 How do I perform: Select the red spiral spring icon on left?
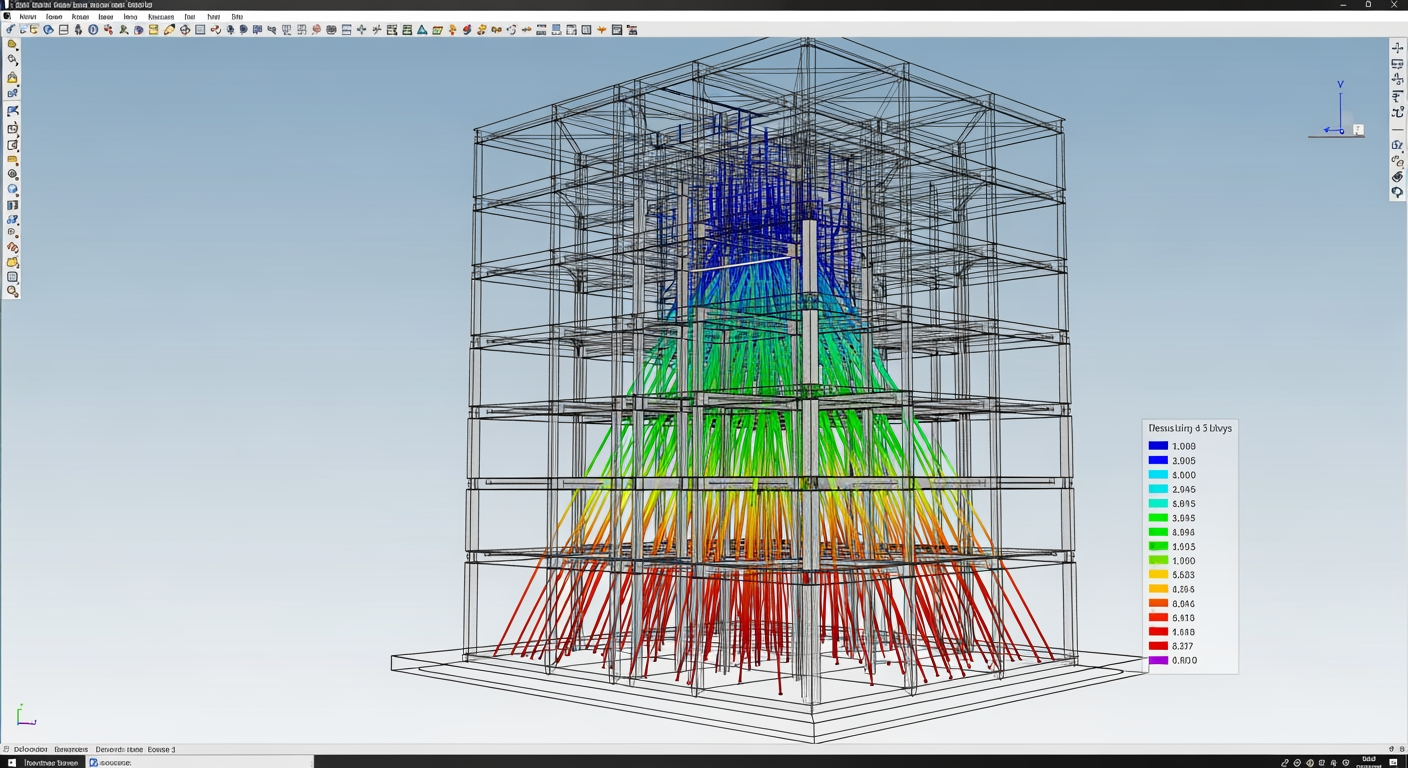pyautogui.click(x=13, y=247)
